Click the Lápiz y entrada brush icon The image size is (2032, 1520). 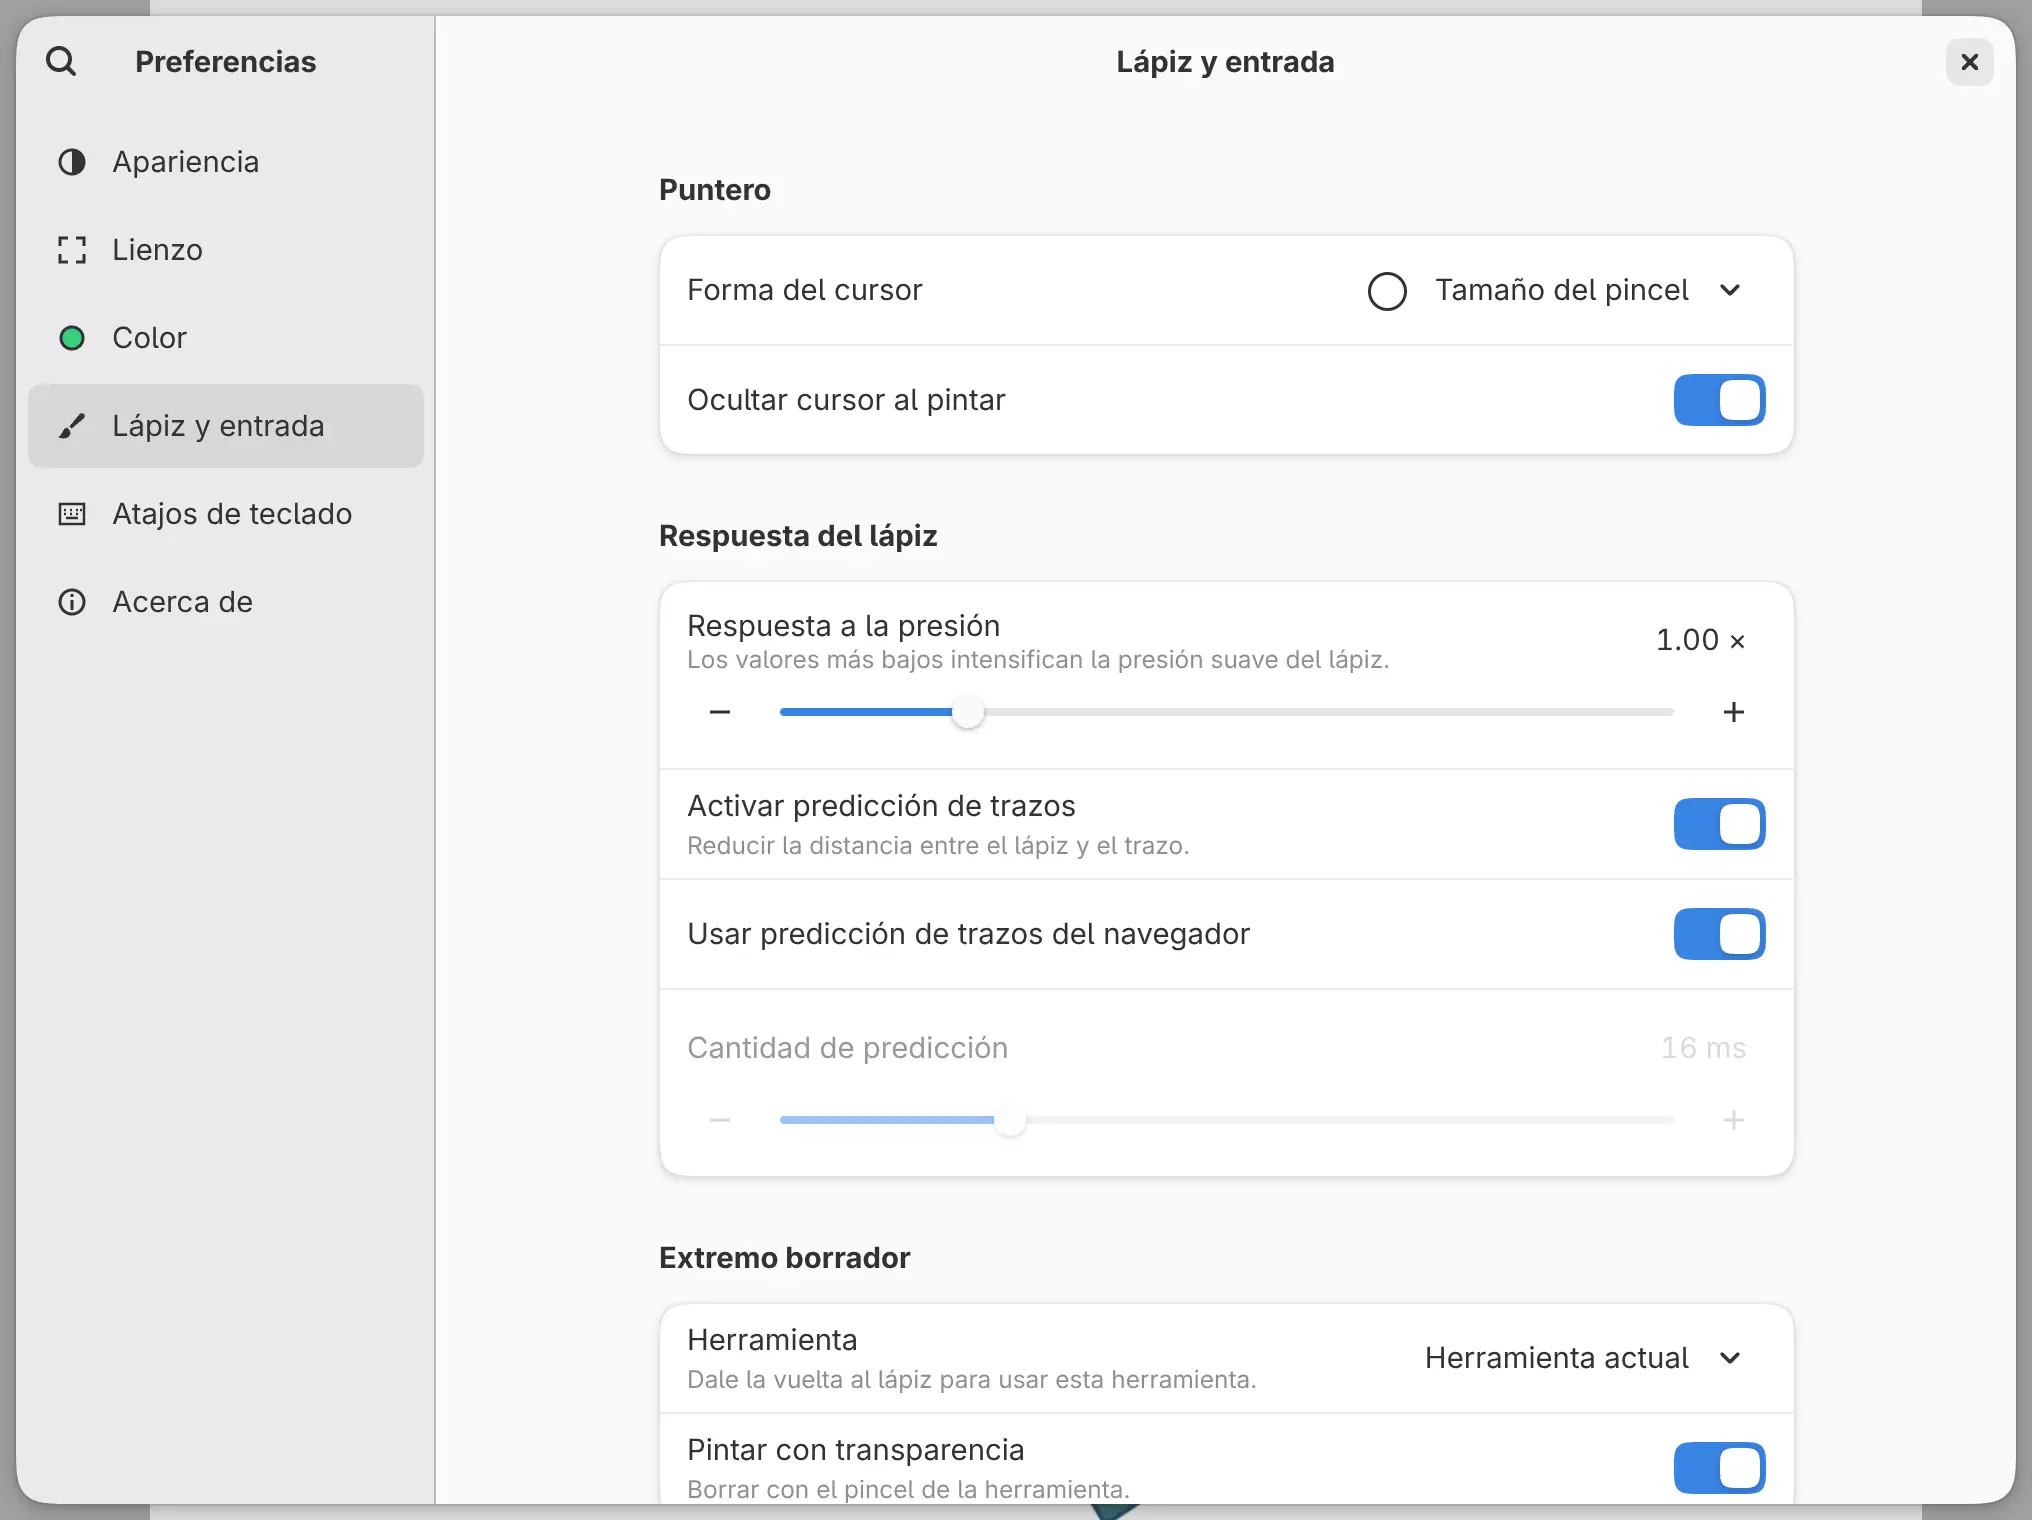click(72, 426)
